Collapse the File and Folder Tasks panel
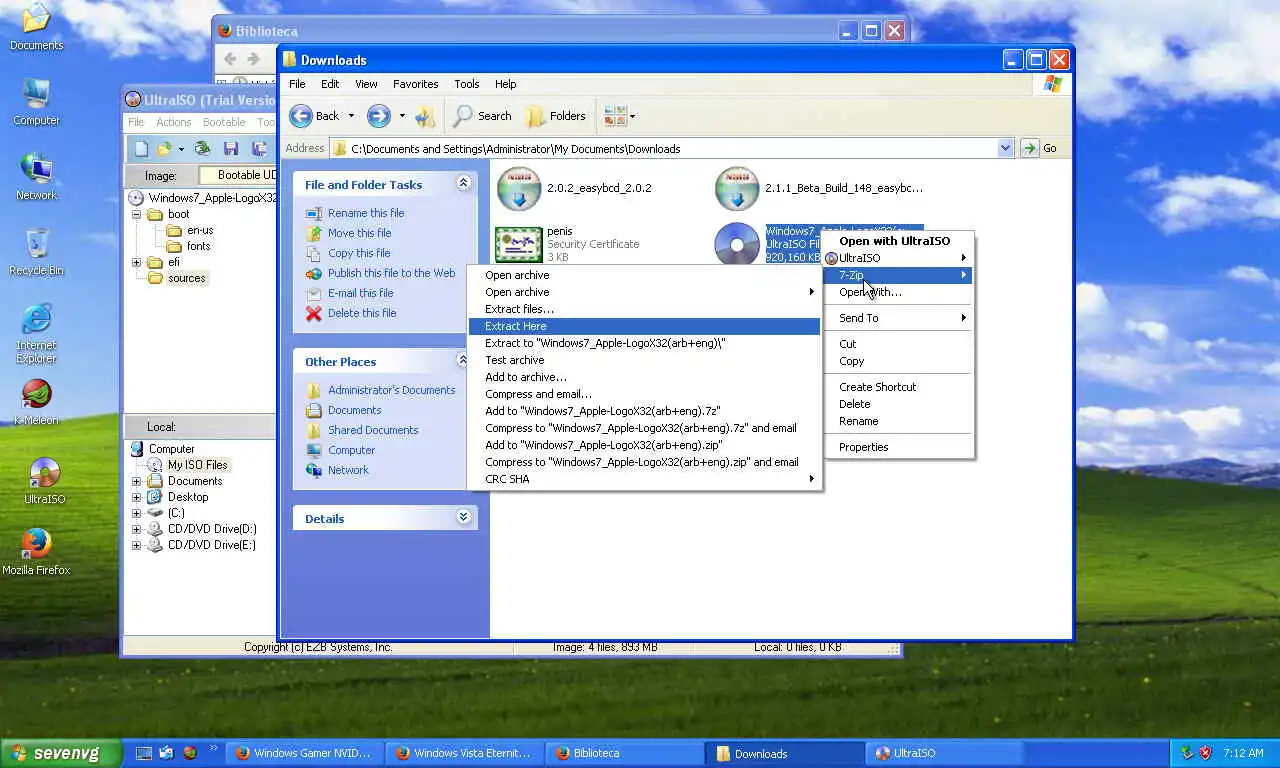 point(463,183)
